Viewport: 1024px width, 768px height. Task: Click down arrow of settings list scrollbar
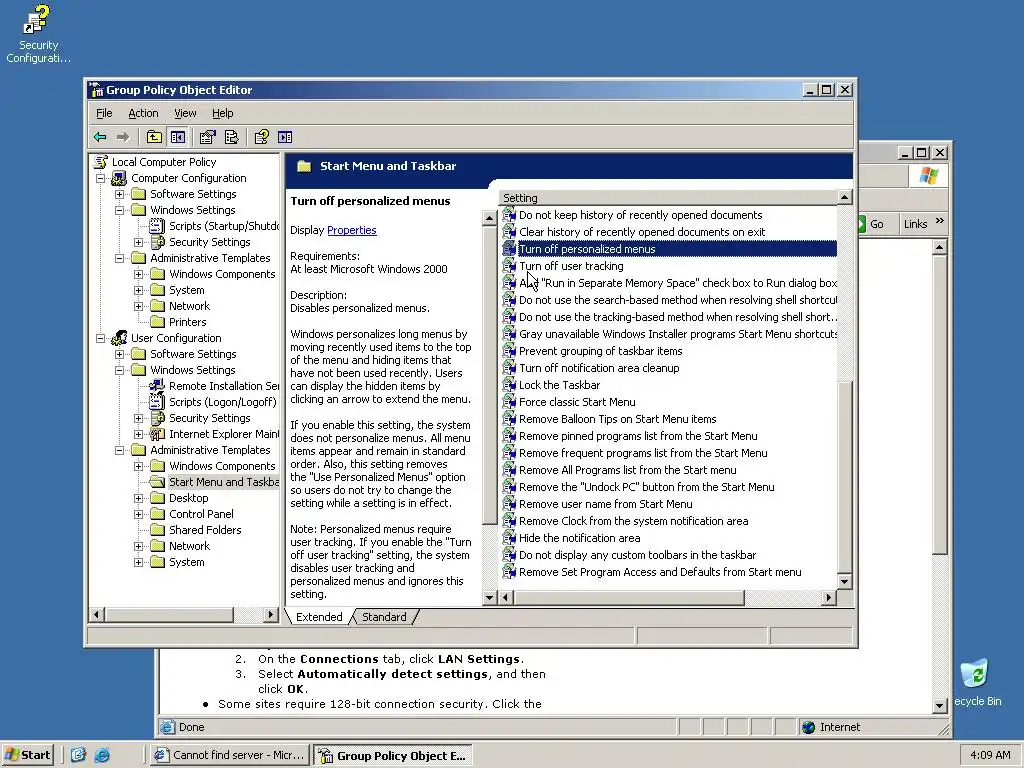click(x=844, y=581)
